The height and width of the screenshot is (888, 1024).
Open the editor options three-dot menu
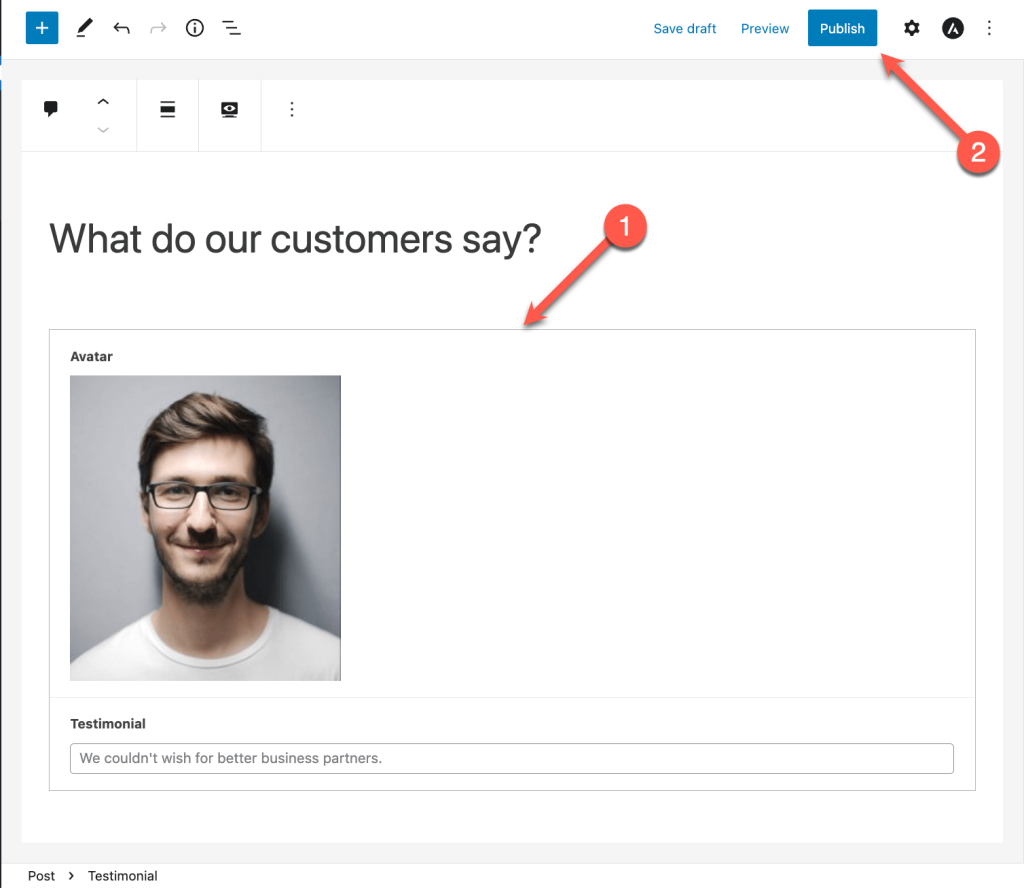pos(989,28)
